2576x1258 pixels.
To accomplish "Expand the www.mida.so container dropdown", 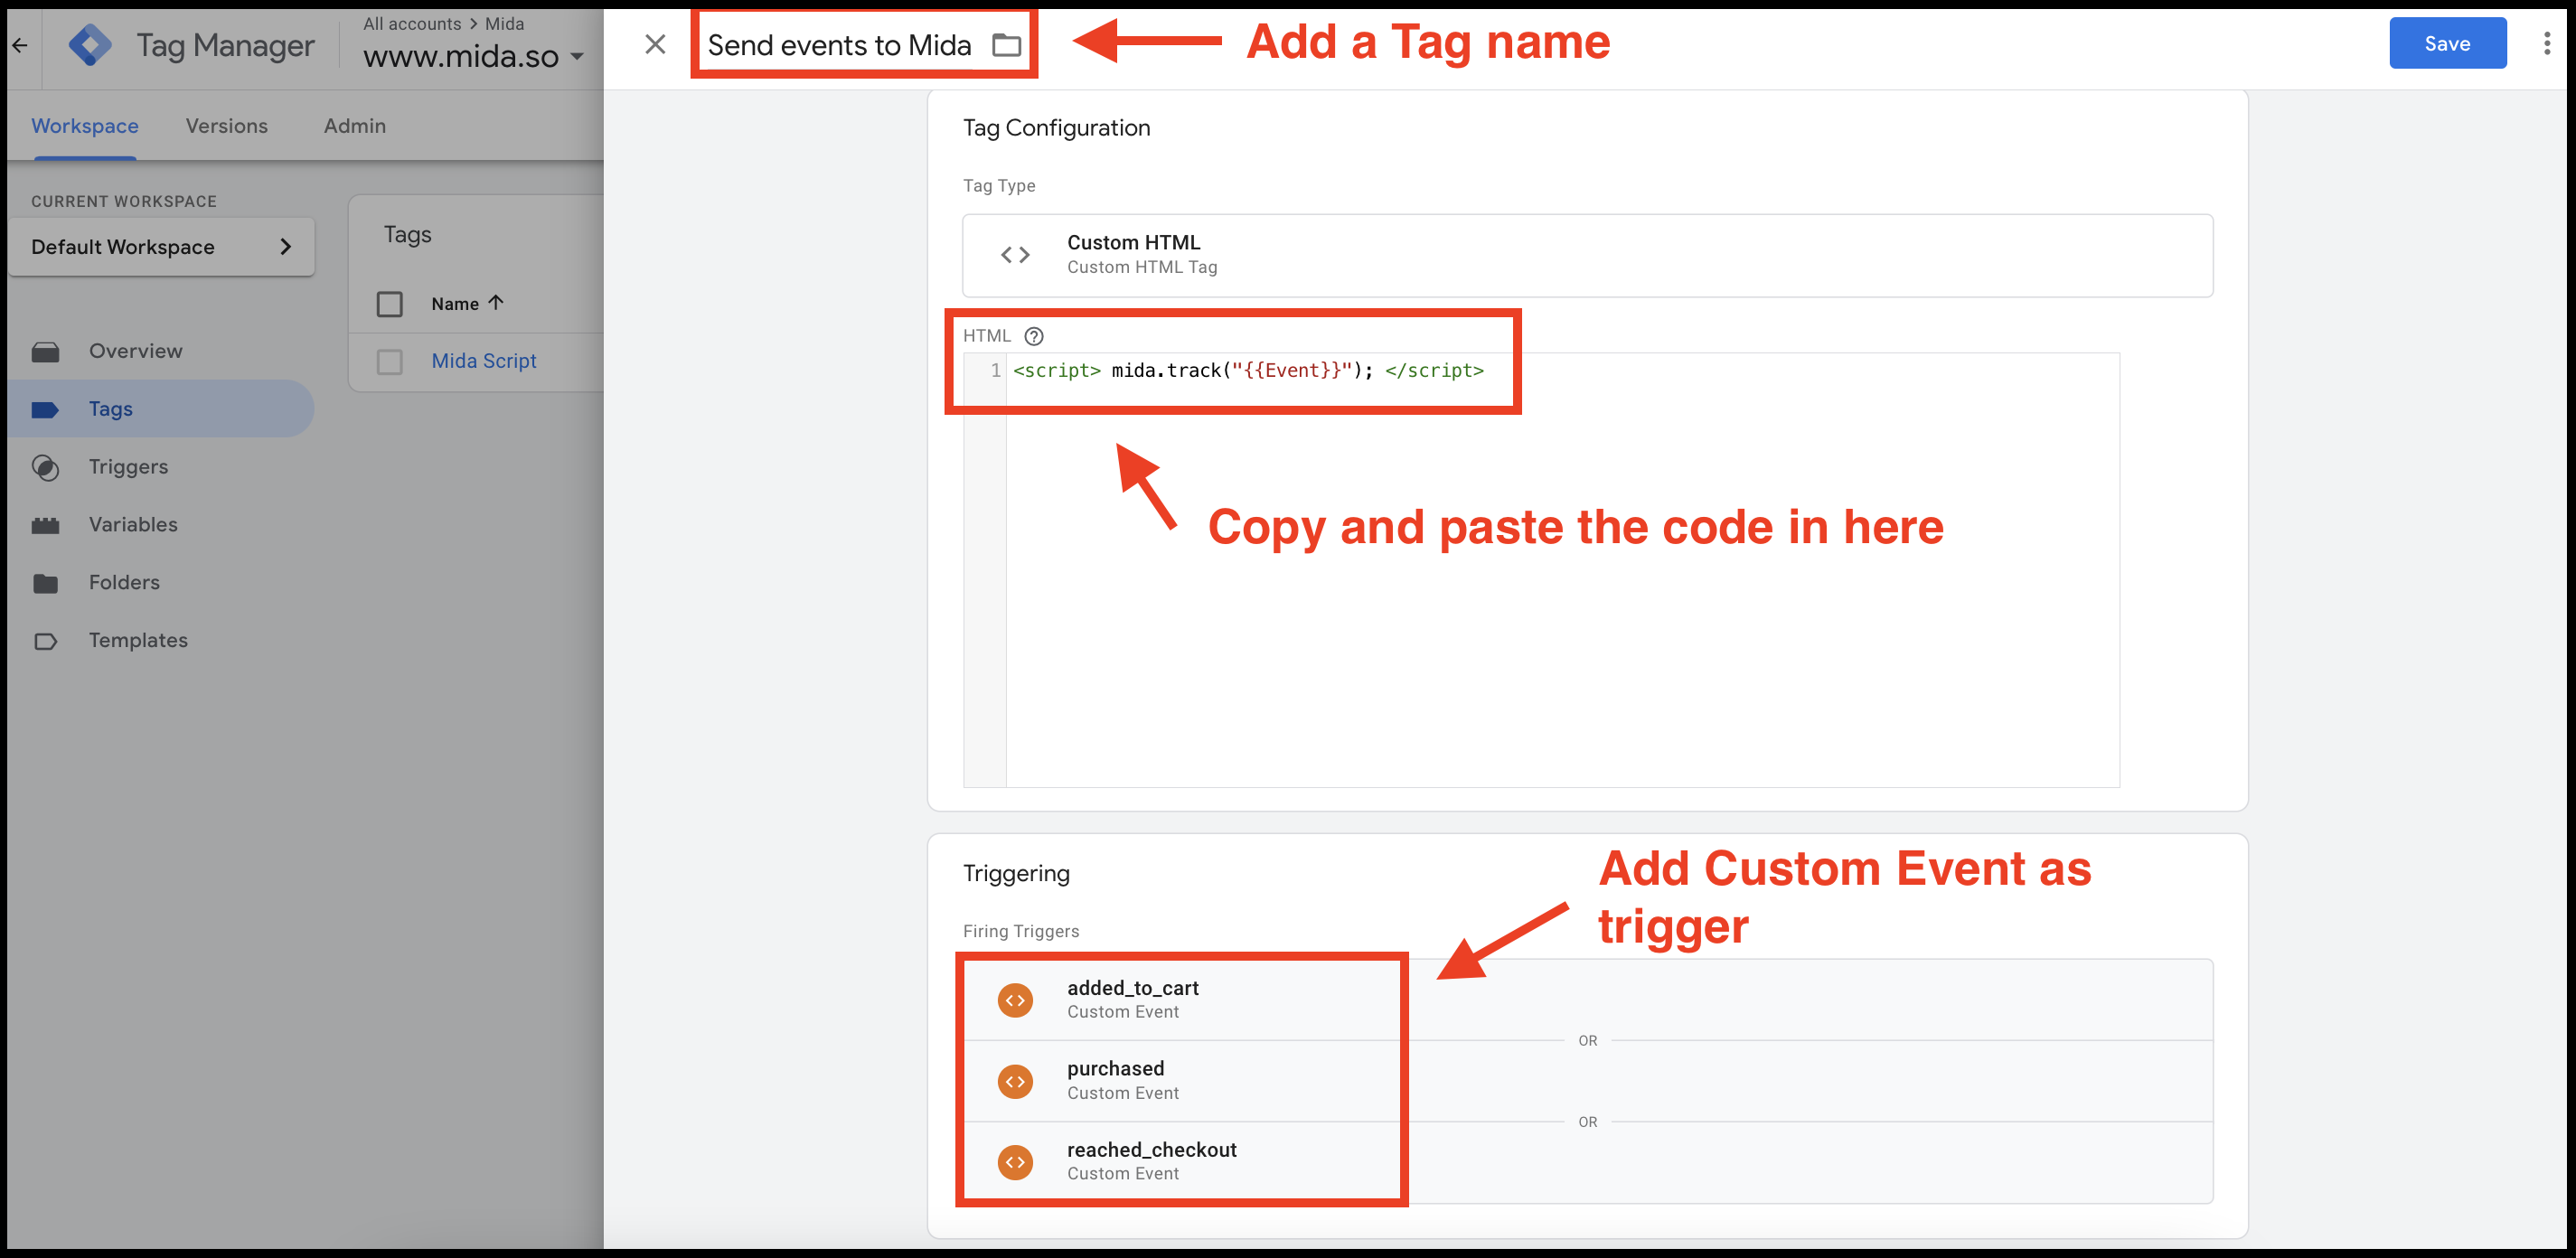I will pyautogui.click(x=576, y=57).
